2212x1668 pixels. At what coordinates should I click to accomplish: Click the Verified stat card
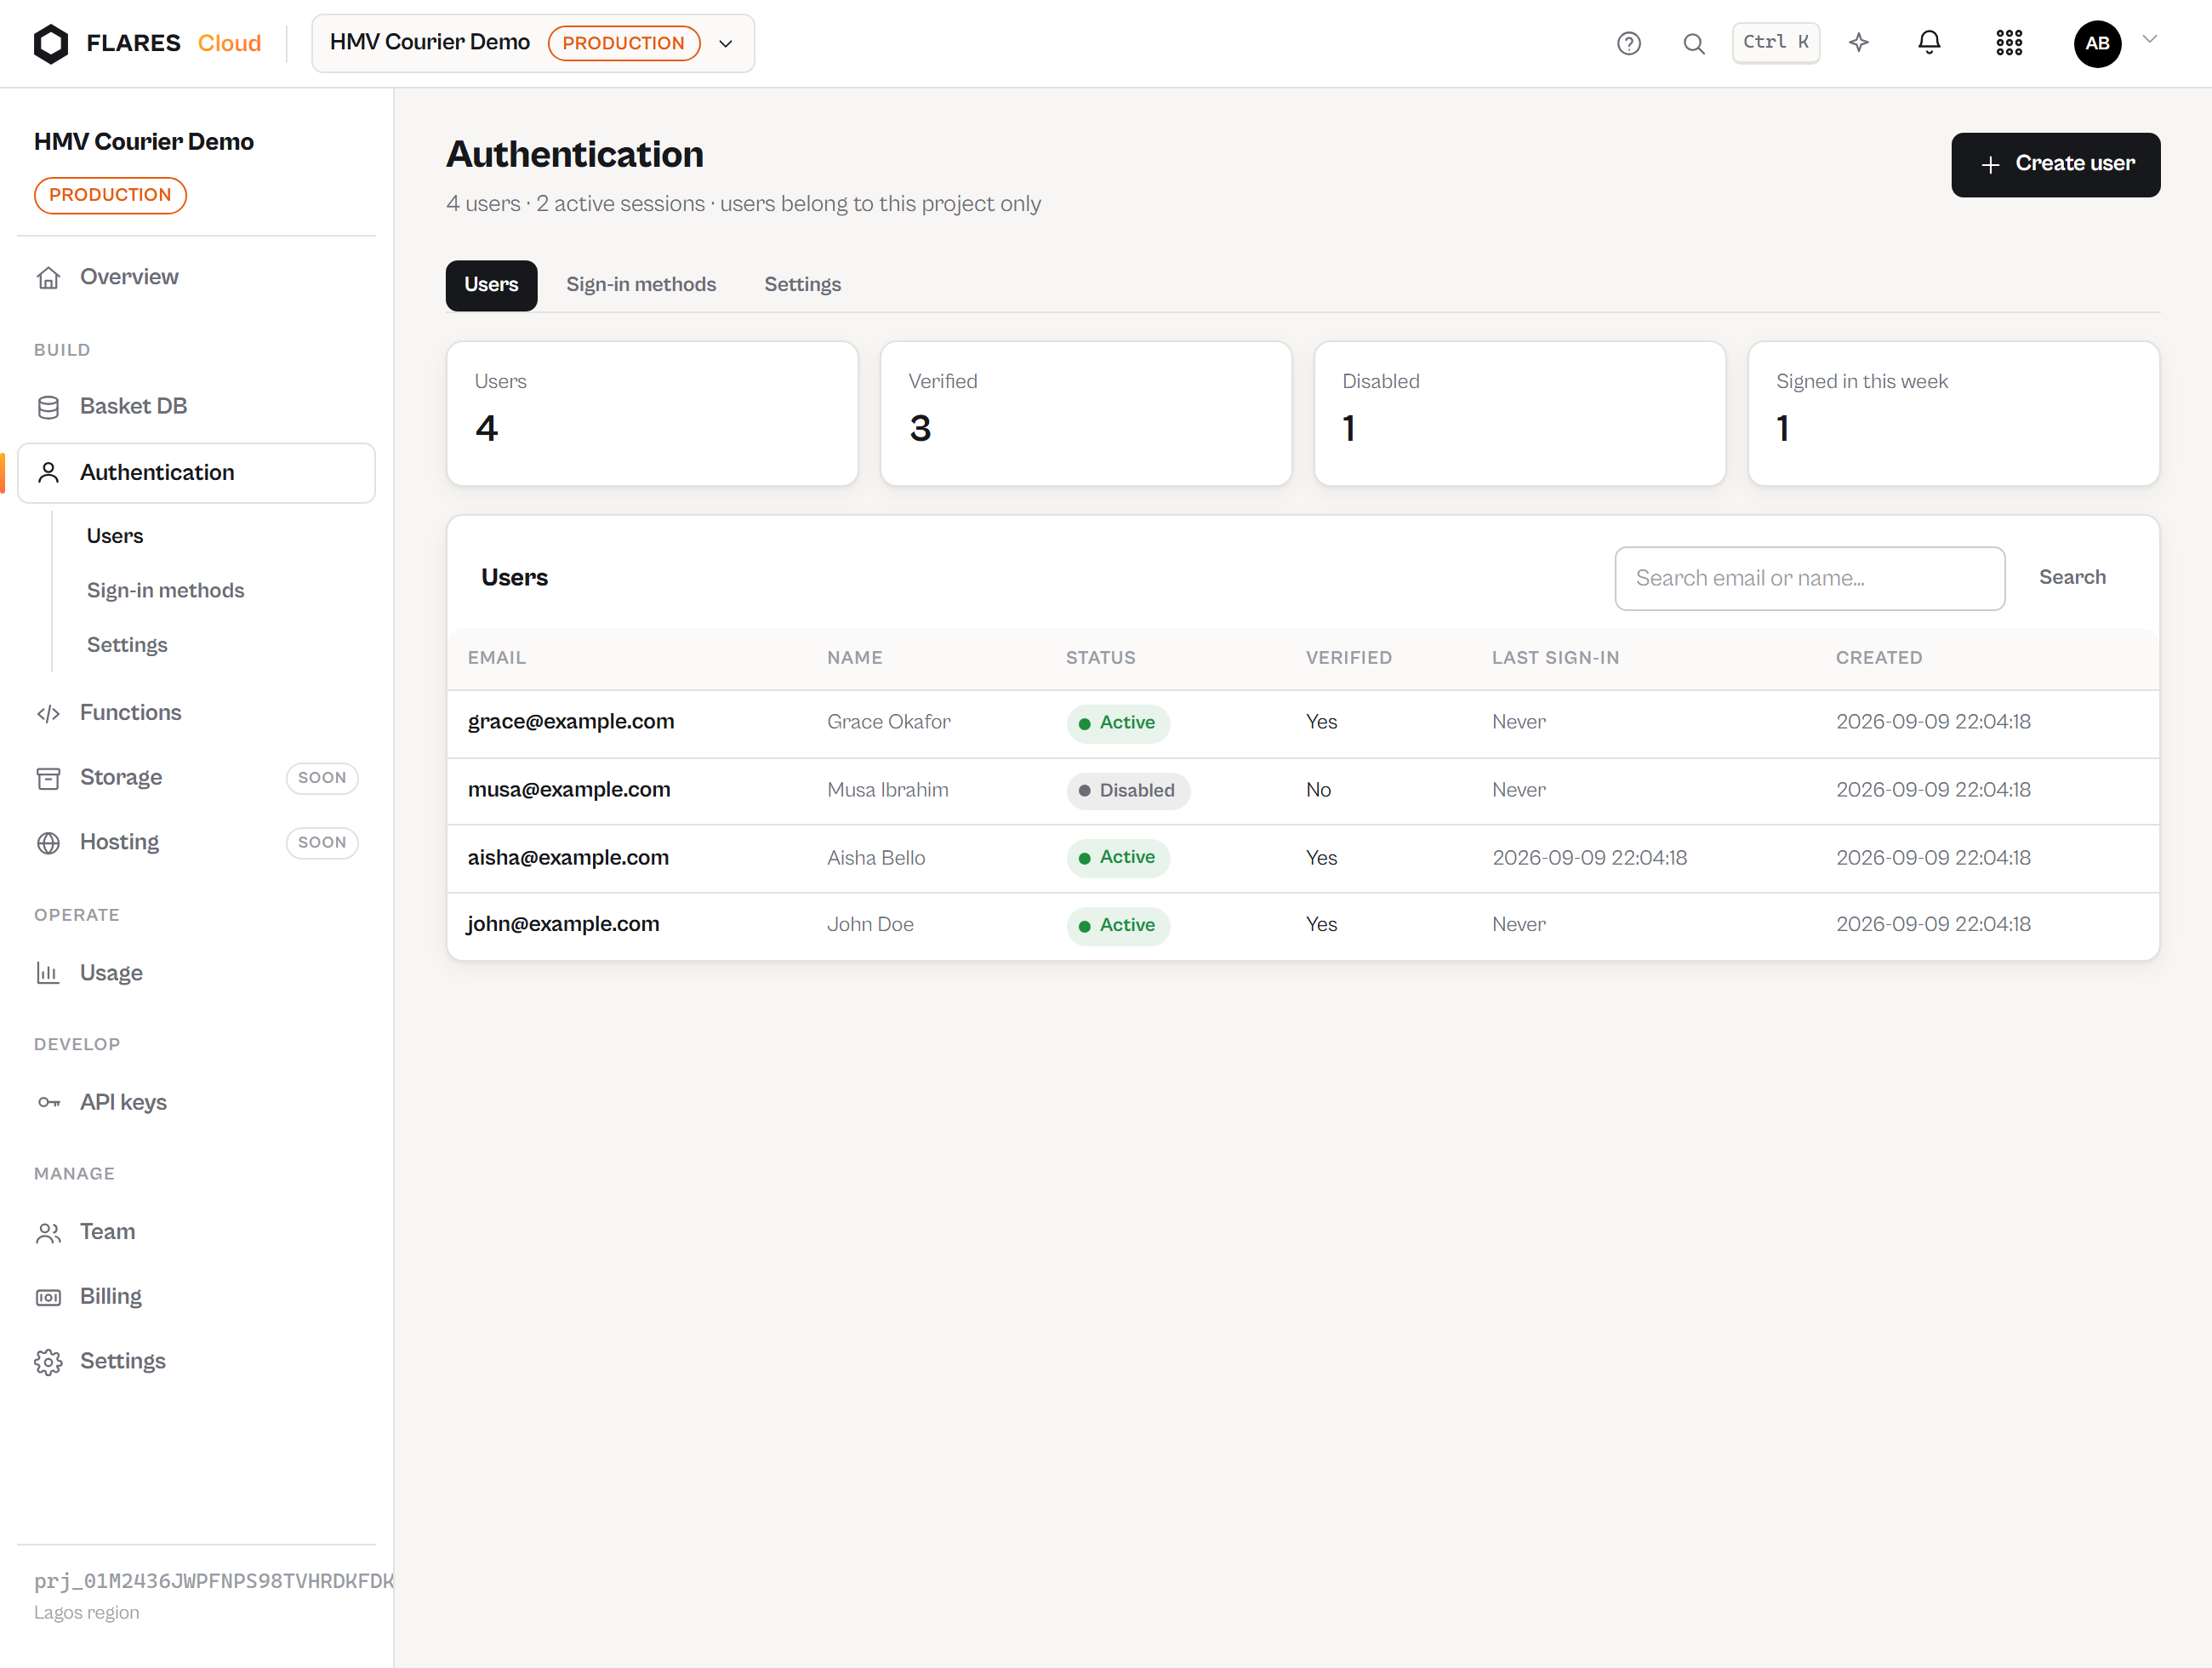pos(1085,414)
